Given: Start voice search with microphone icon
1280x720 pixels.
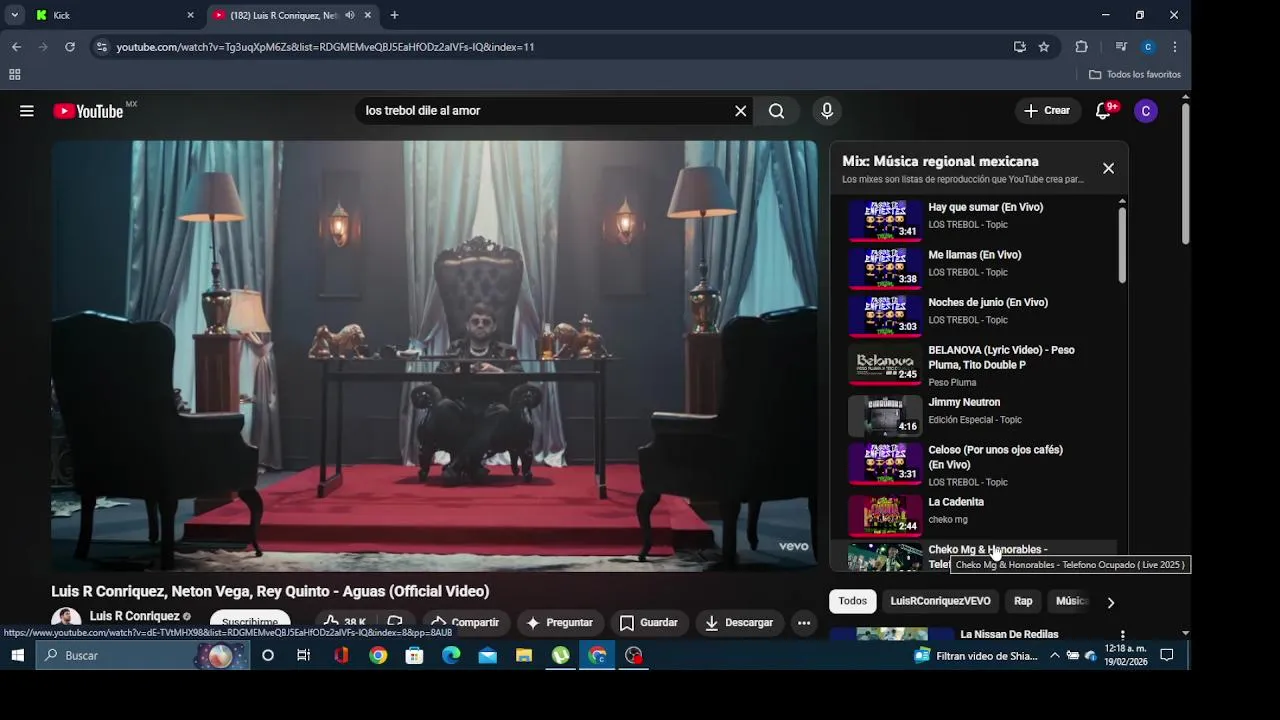Looking at the screenshot, I should point(827,111).
